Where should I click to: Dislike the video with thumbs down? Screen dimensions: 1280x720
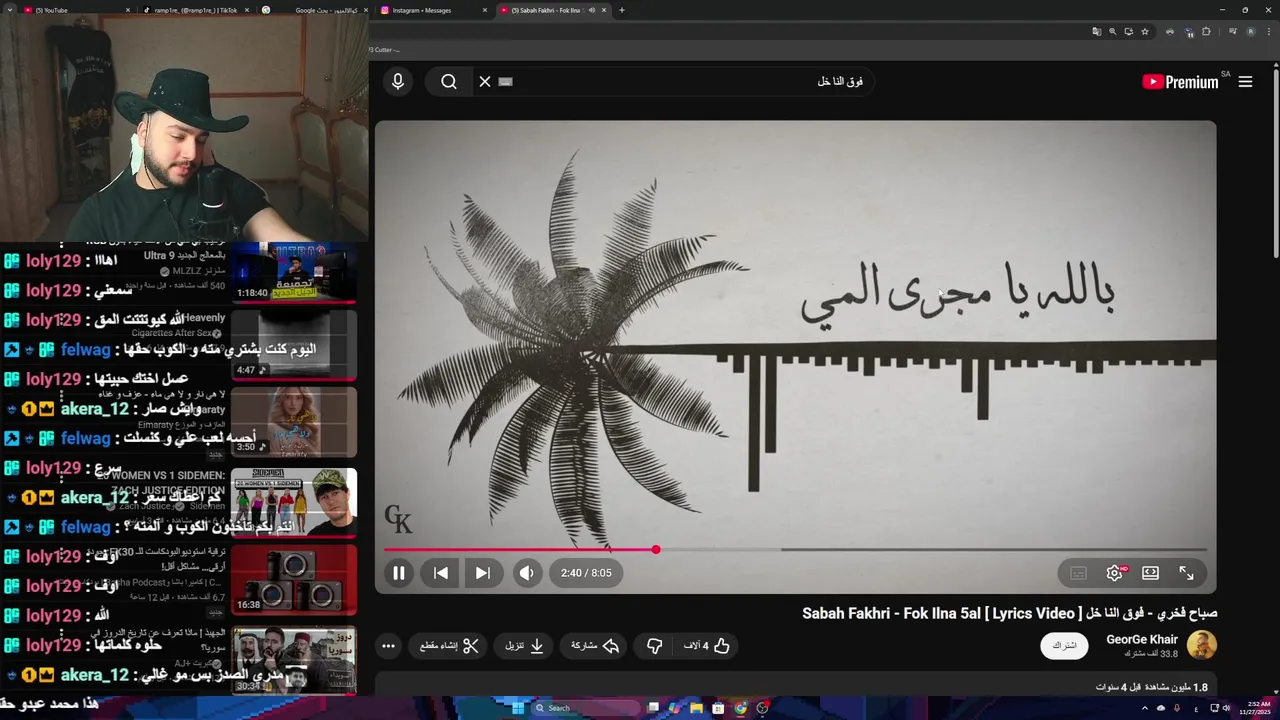coord(655,646)
